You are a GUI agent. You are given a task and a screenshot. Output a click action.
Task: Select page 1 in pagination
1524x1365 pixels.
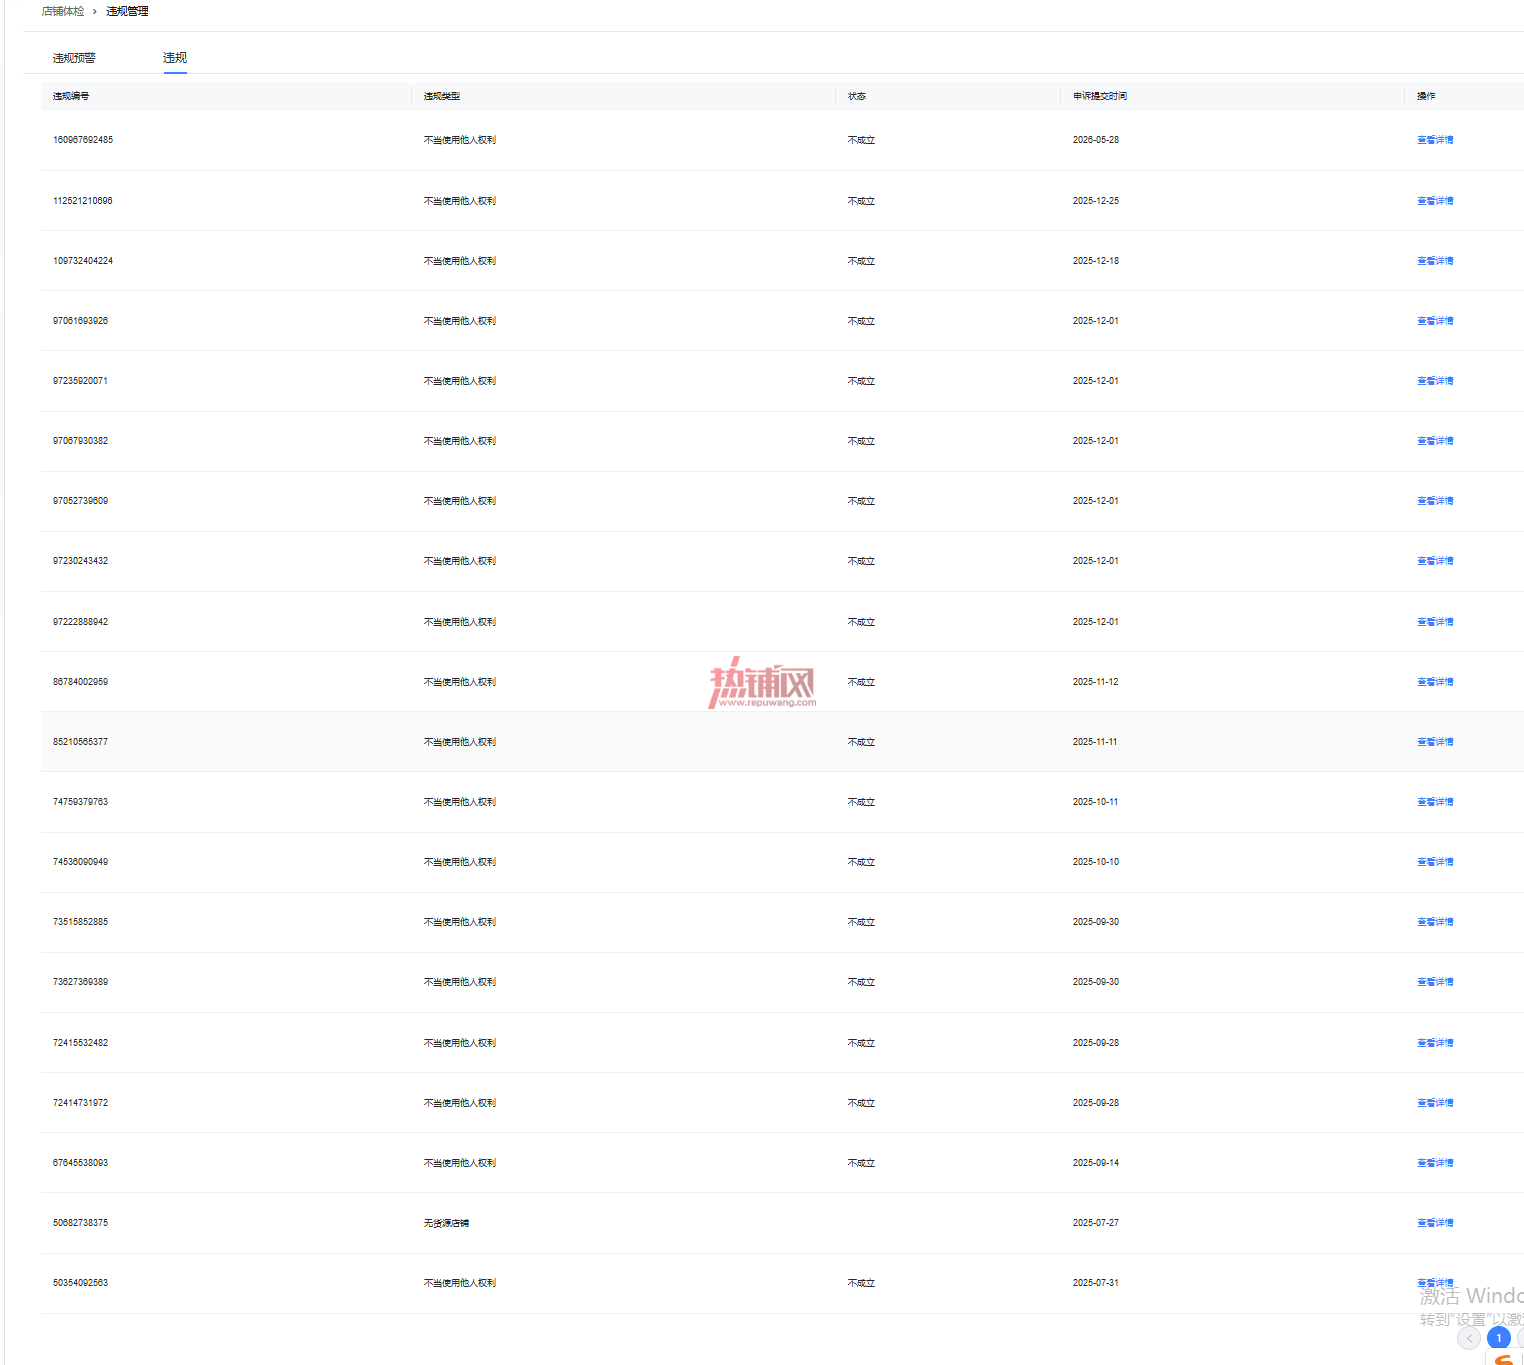tap(1498, 1337)
